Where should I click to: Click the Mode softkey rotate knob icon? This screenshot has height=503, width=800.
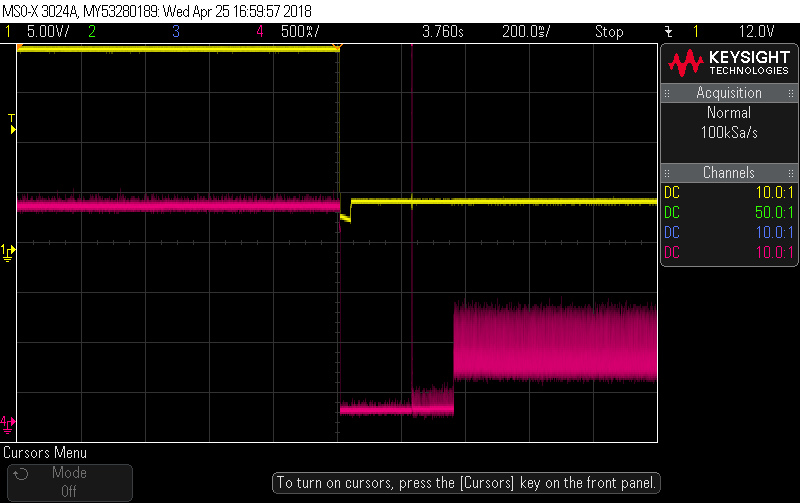(21, 474)
